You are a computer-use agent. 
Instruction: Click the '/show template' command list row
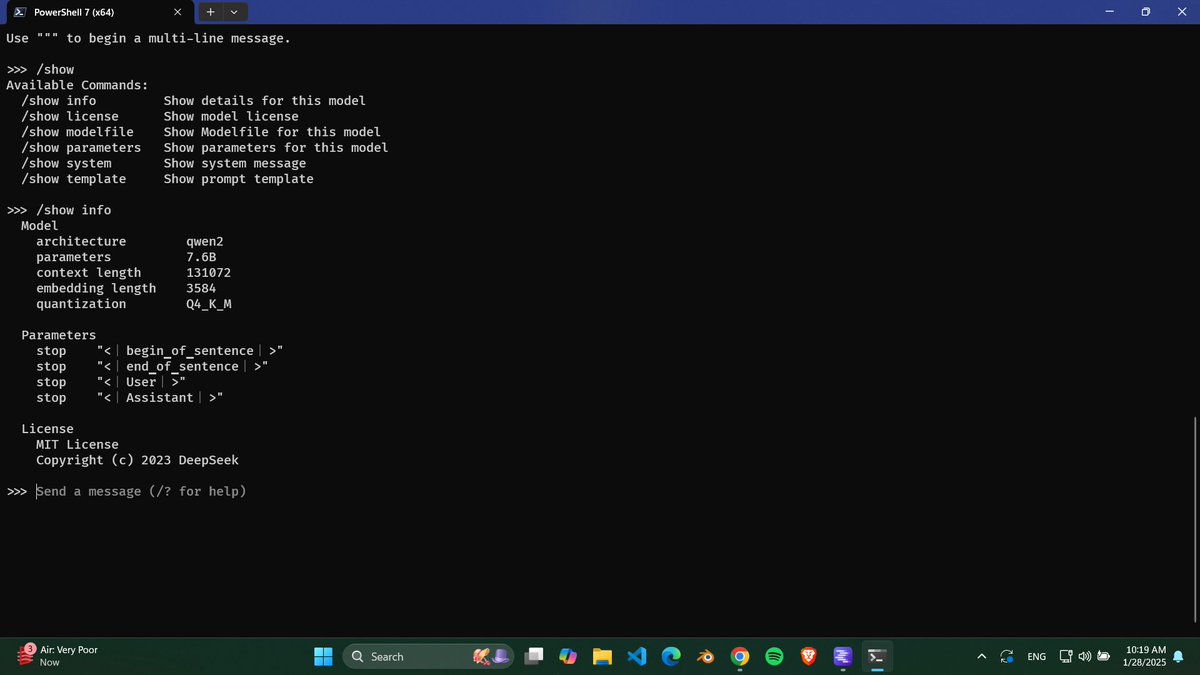pyautogui.click(x=167, y=179)
